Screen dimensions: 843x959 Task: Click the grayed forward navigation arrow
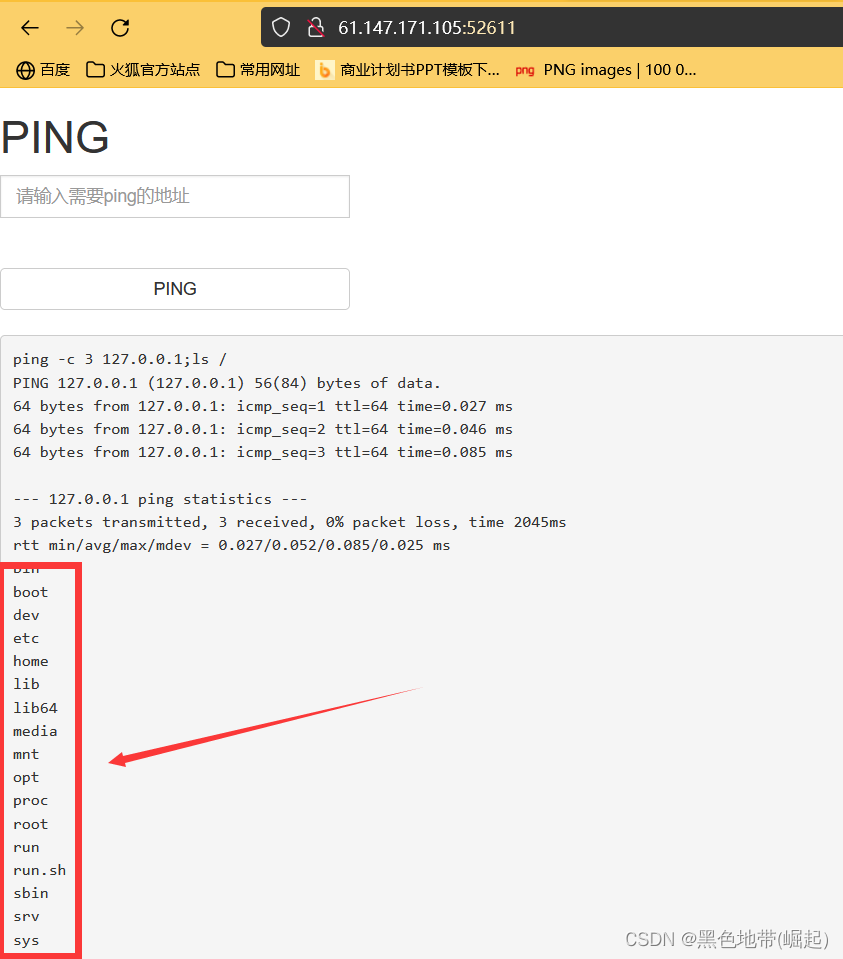[x=74, y=27]
